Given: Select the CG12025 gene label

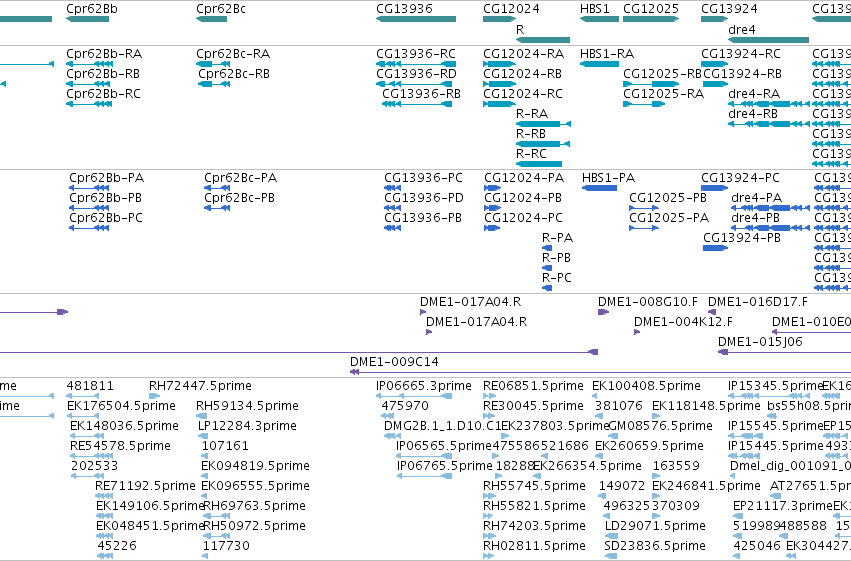Looking at the screenshot, I should pos(651,9).
